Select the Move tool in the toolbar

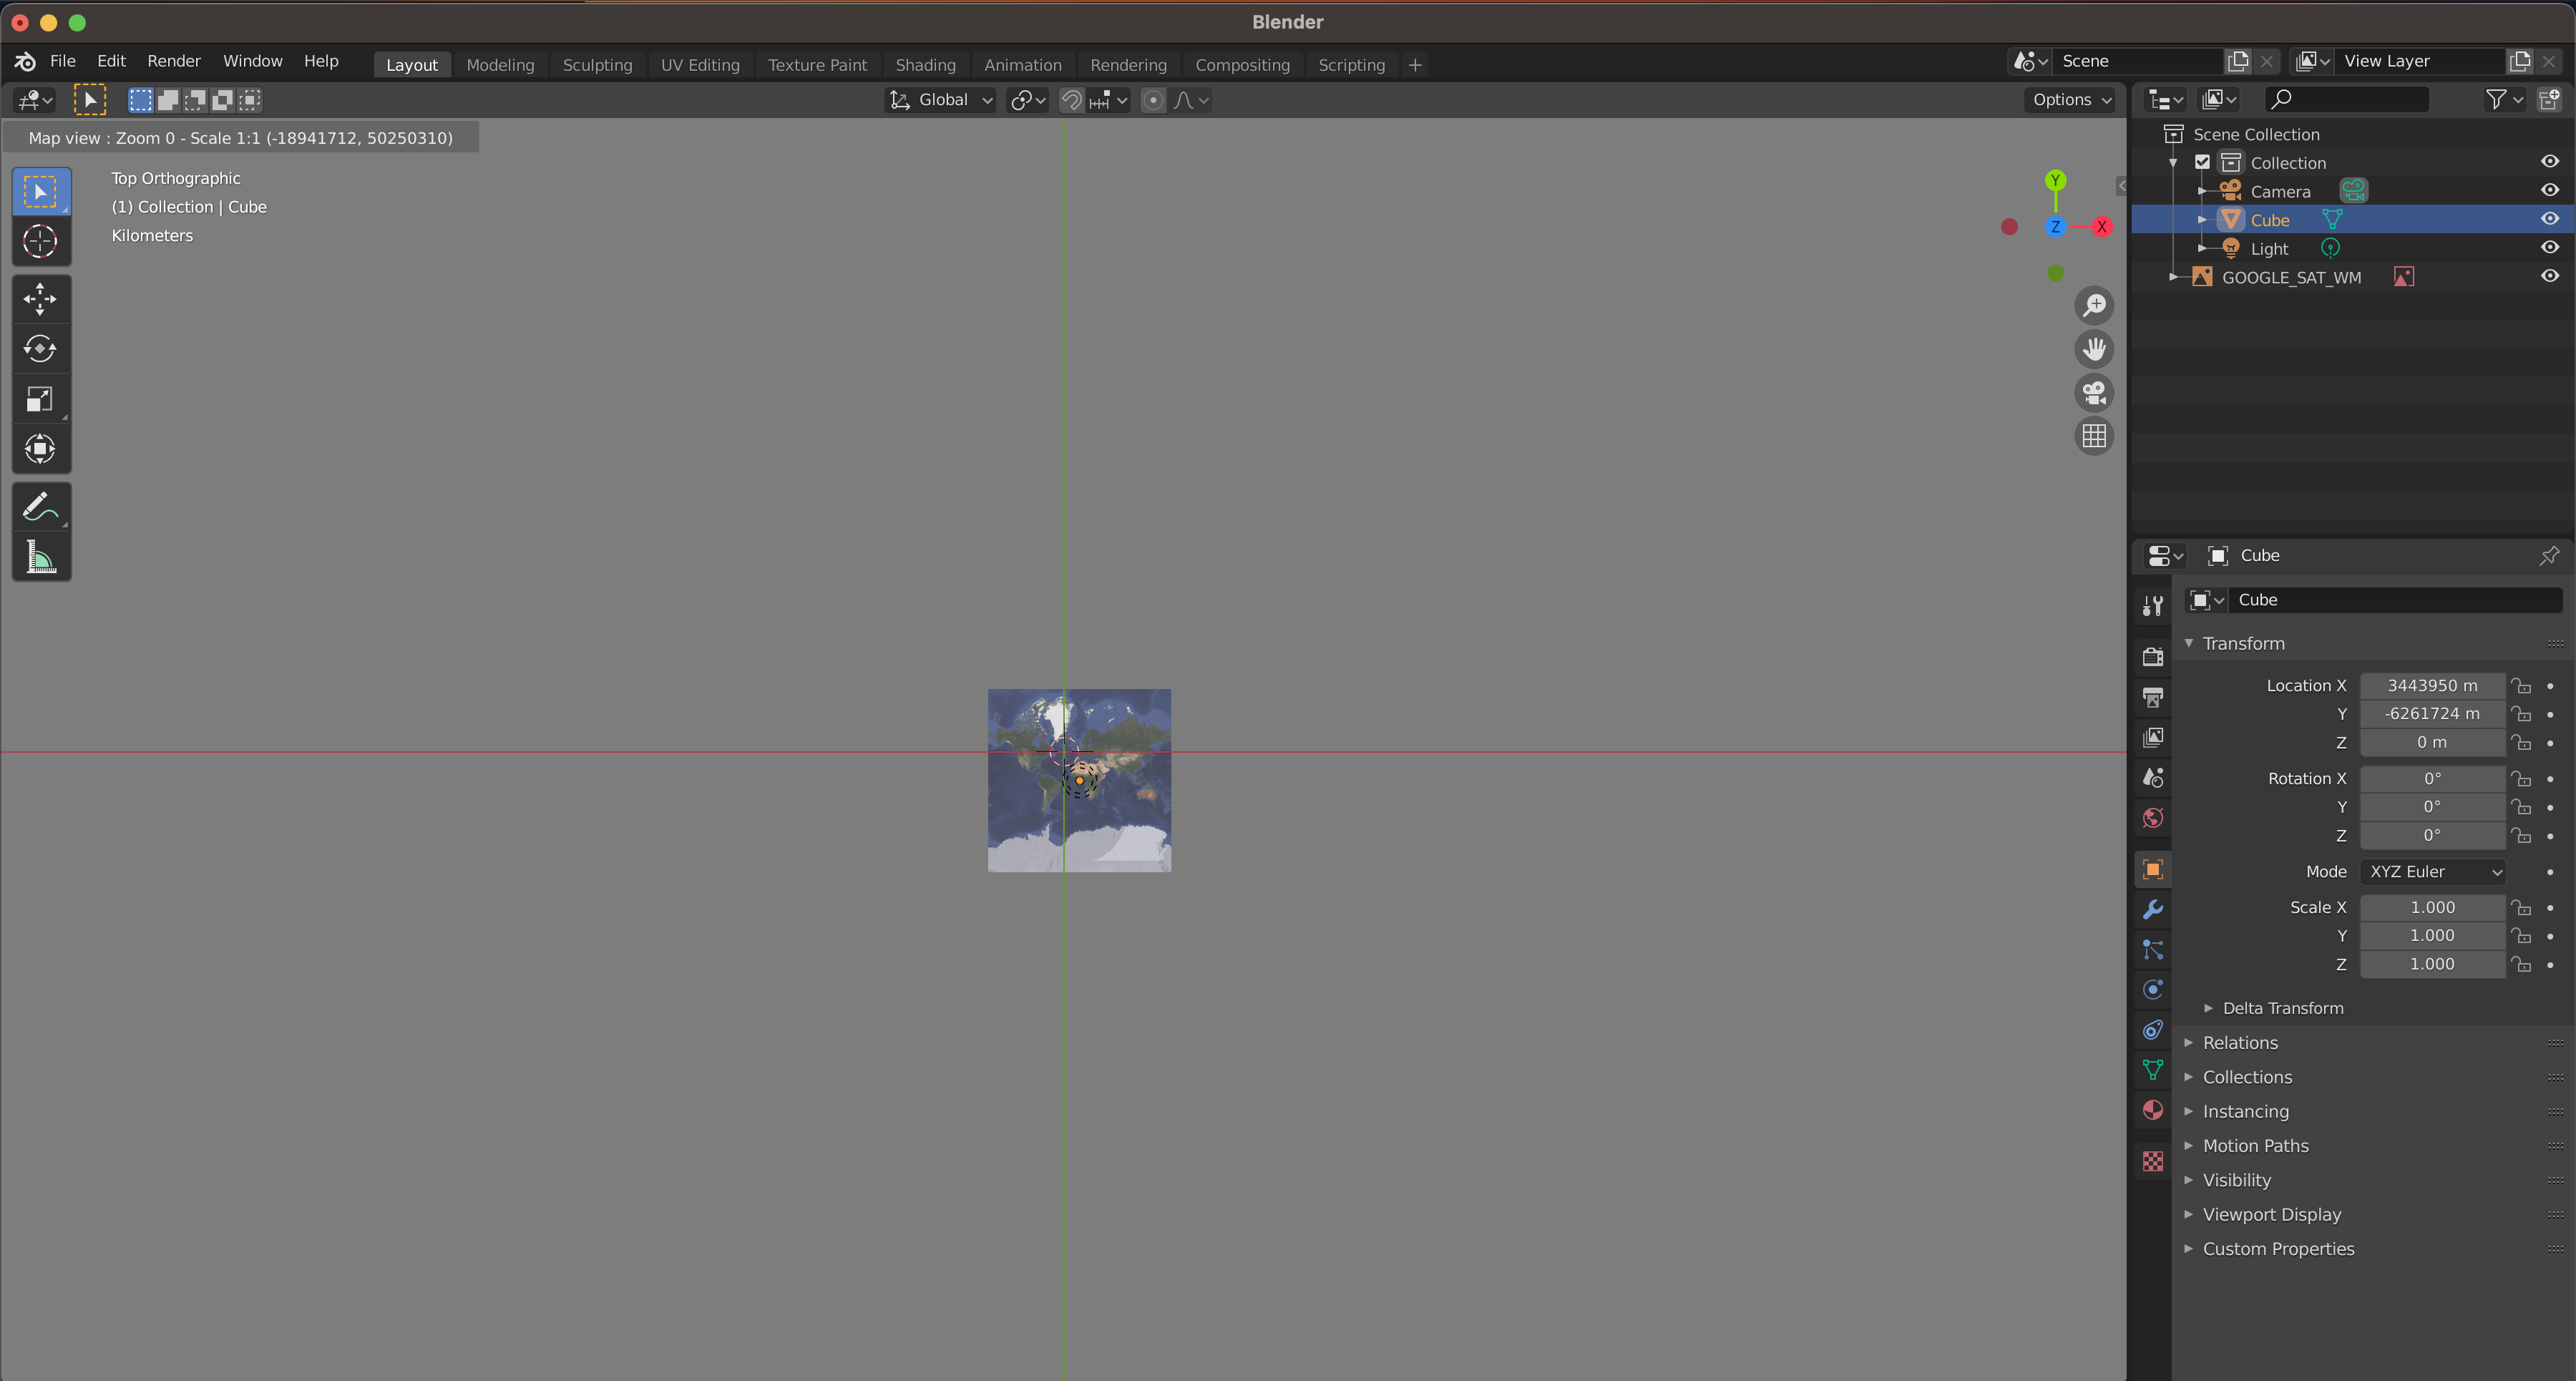click(x=40, y=299)
